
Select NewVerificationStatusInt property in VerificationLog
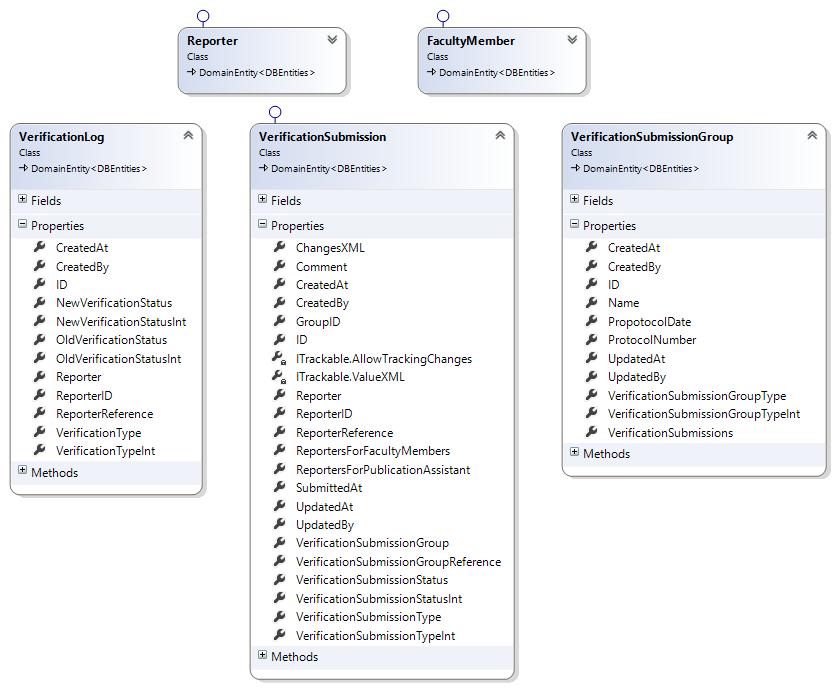coord(121,322)
